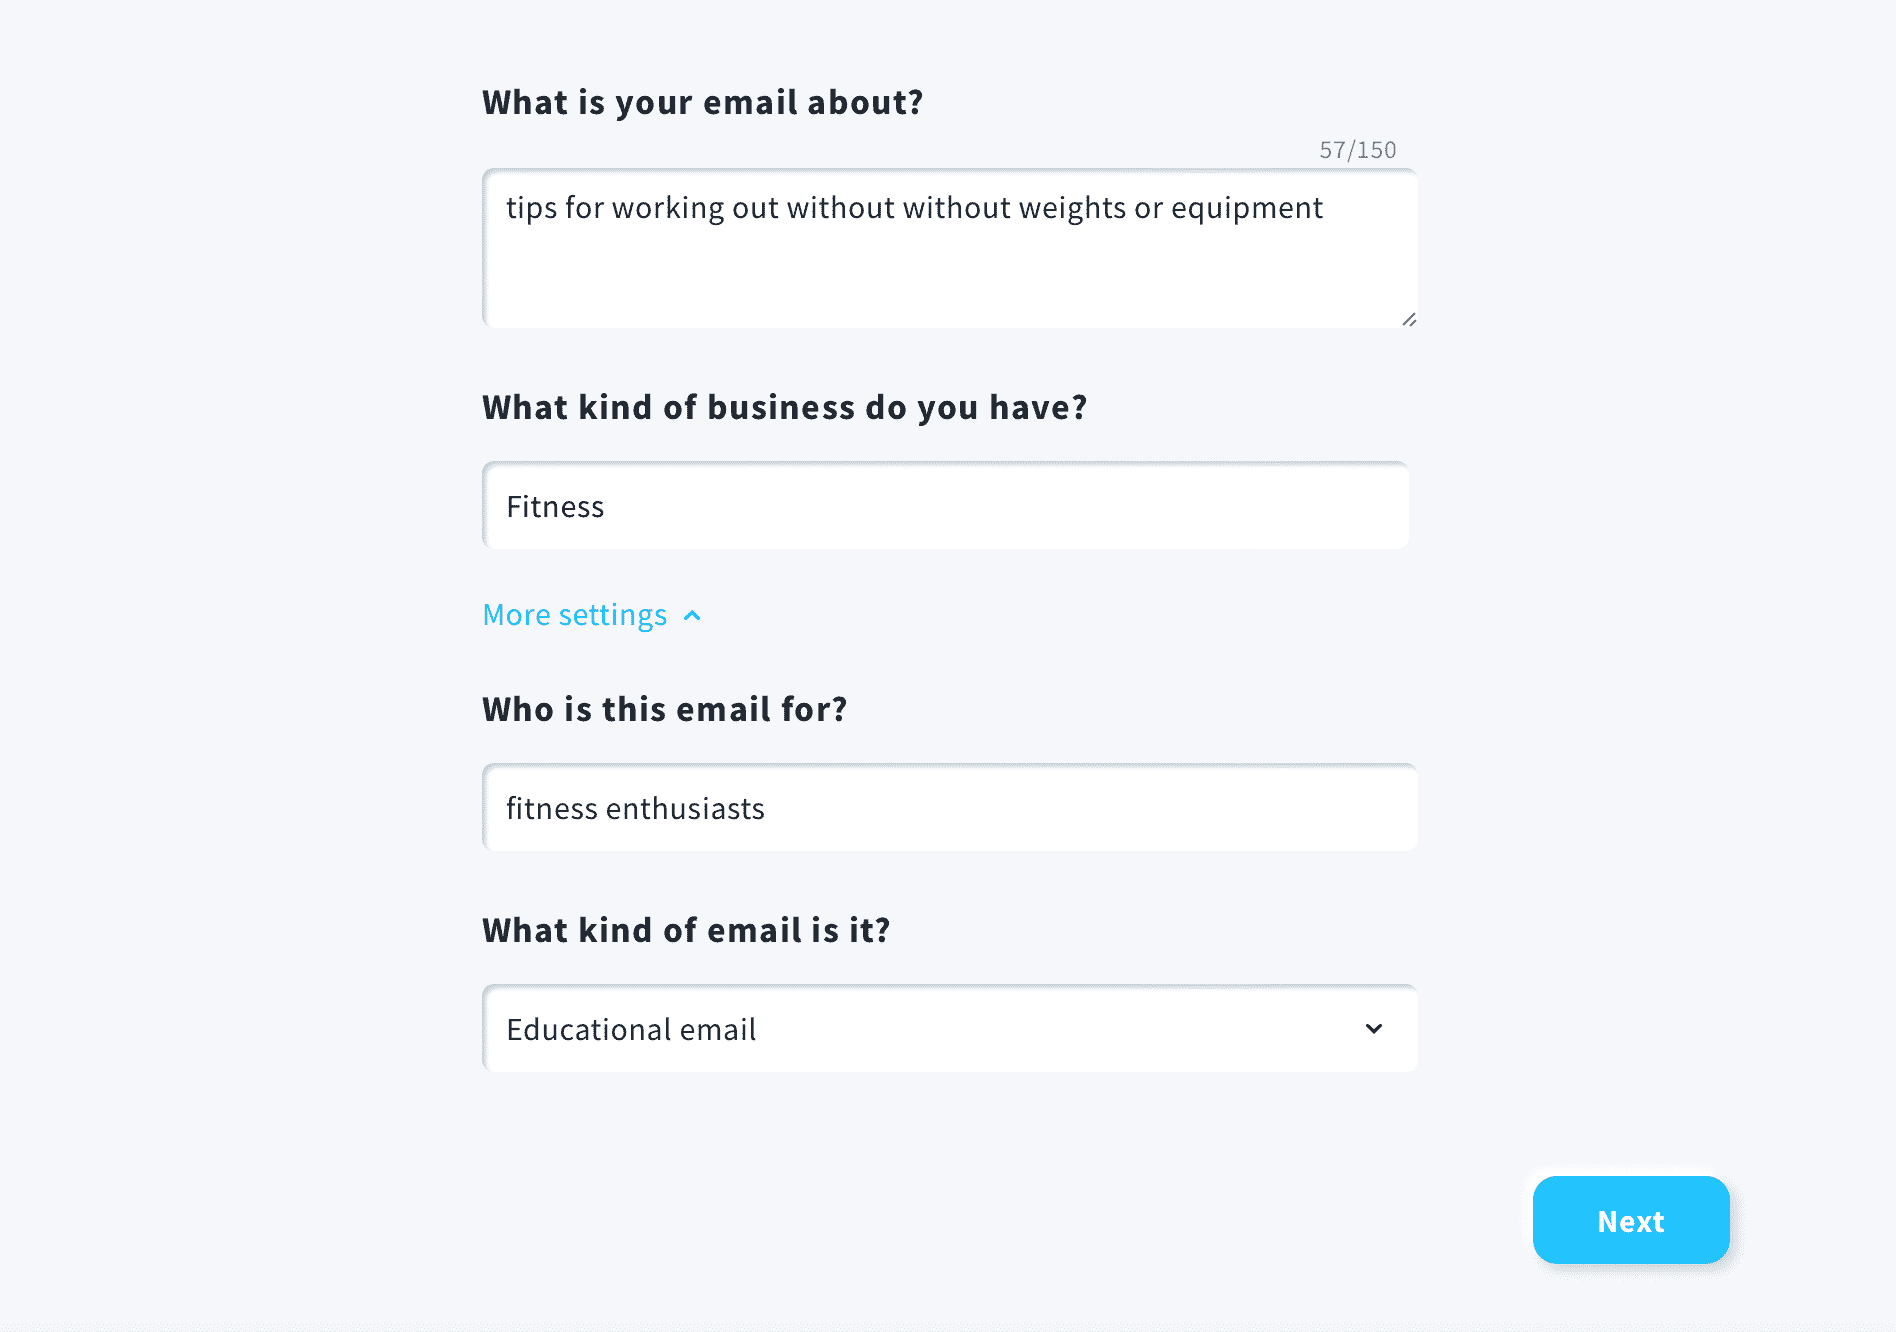Collapse the More settings chevron arrow
The height and width of the screenshot is (1332, 1896).
click(692, 616)
